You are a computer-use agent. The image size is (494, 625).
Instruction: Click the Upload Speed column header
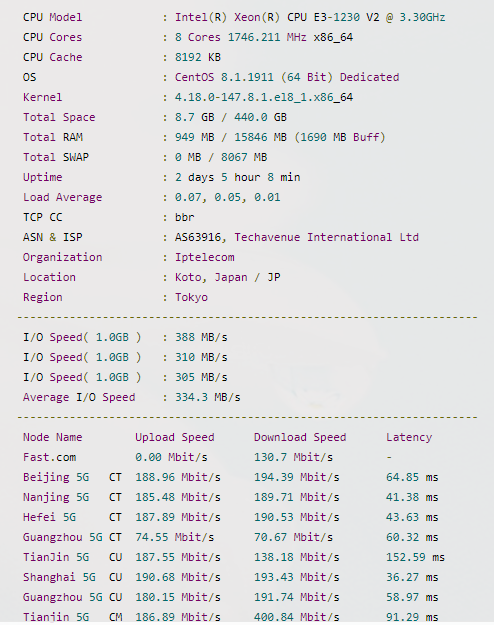pos(175,437)
